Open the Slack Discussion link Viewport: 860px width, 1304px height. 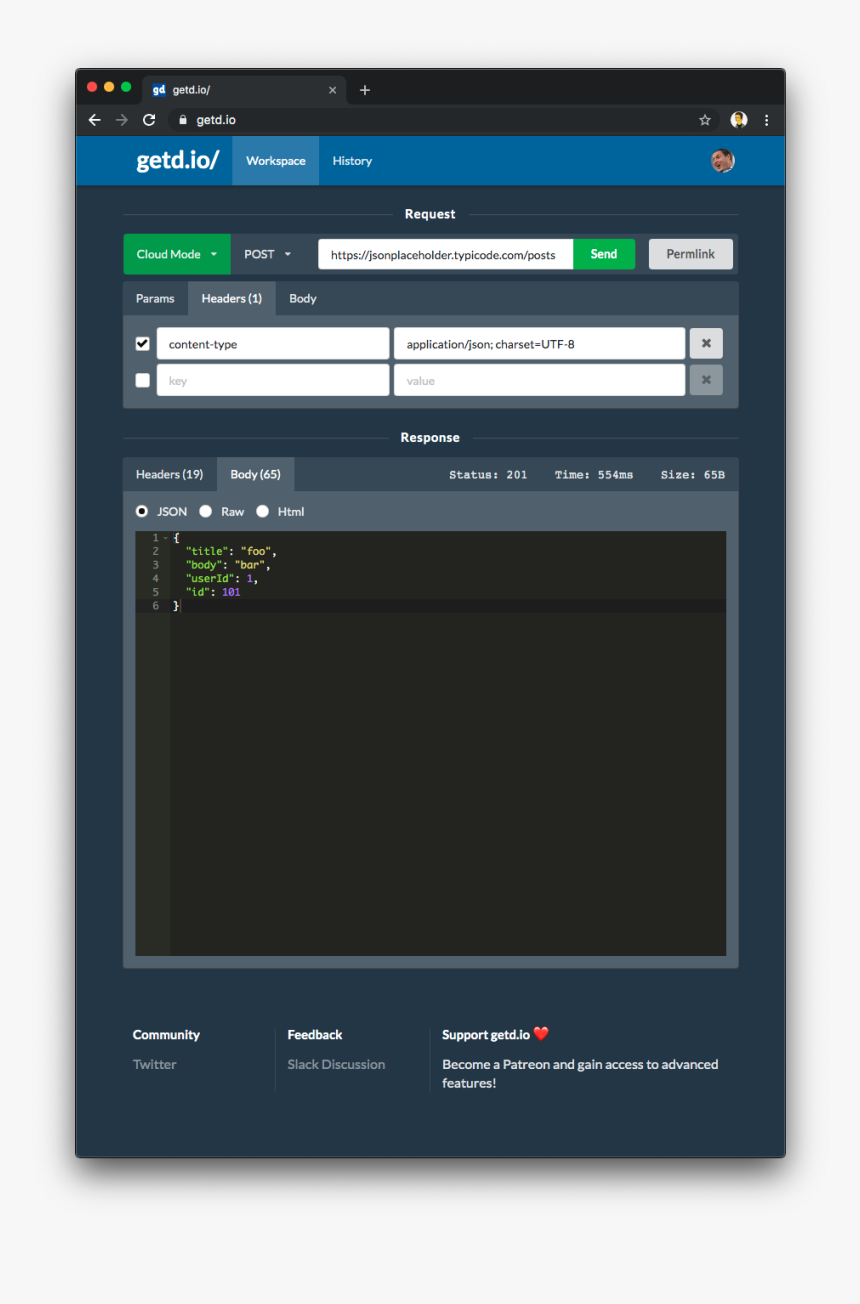tap(336, 1064)
